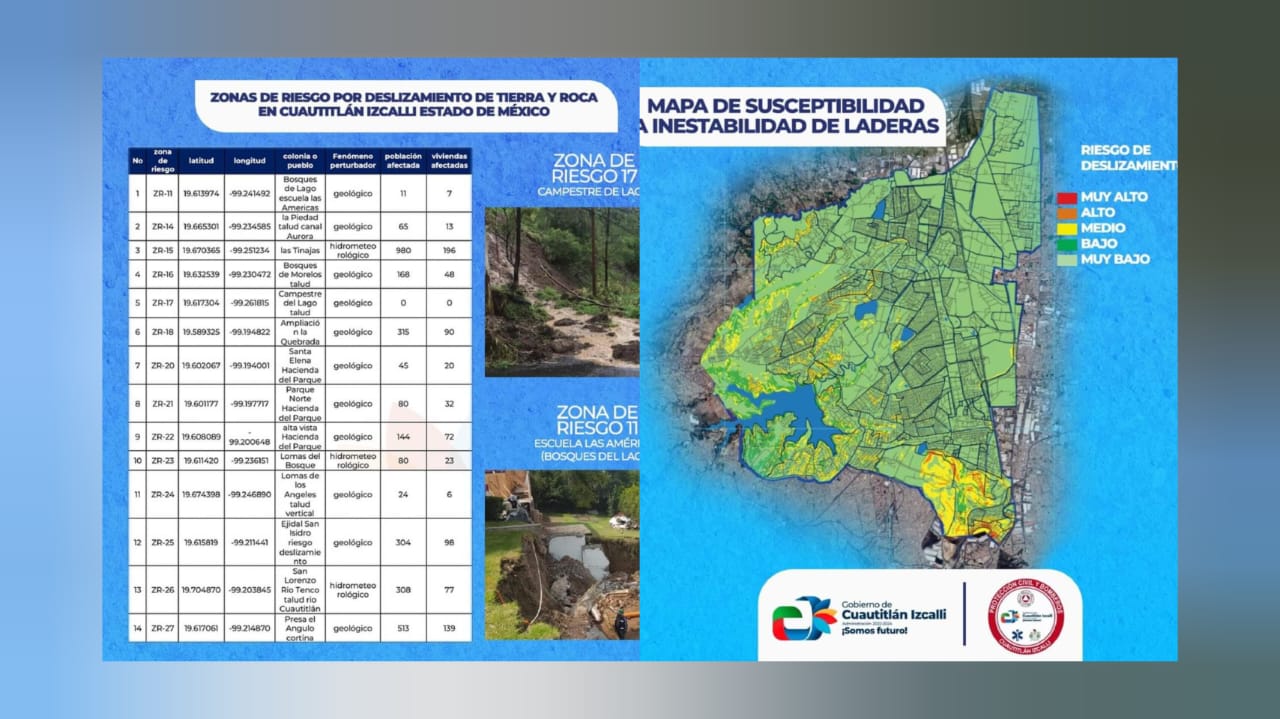Click the yellow MEDIO legend swatch

(x=1067, y=228)
